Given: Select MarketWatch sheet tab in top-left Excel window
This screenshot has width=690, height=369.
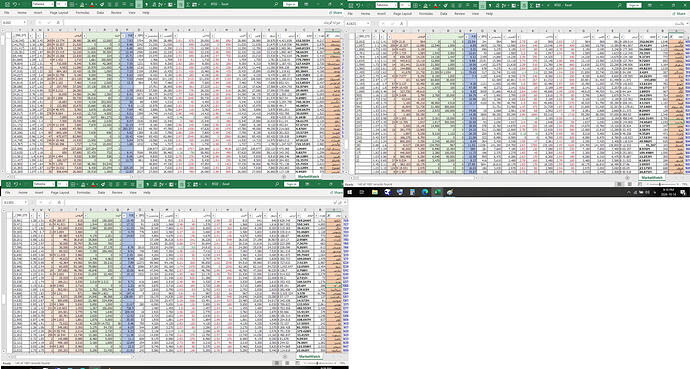Looking at the screenshot, I should pos(308,176).
